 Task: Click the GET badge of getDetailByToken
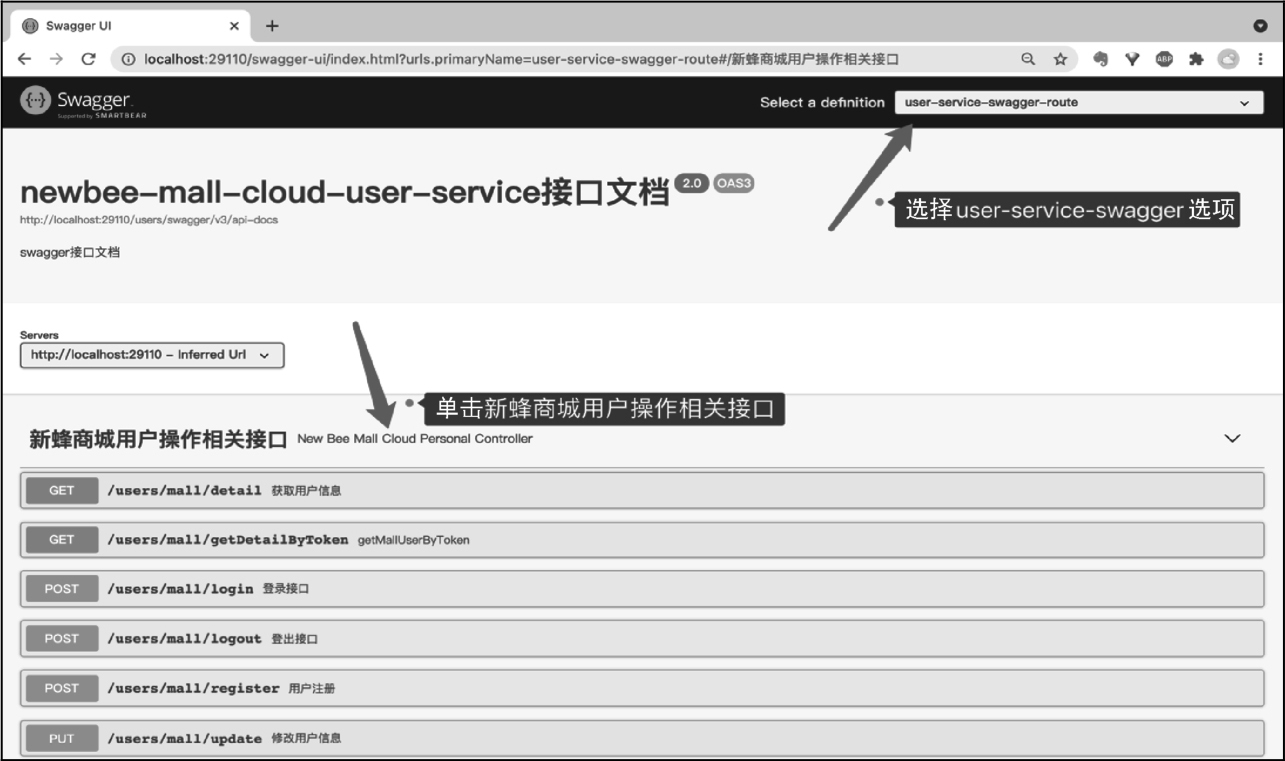coord(62,539)
